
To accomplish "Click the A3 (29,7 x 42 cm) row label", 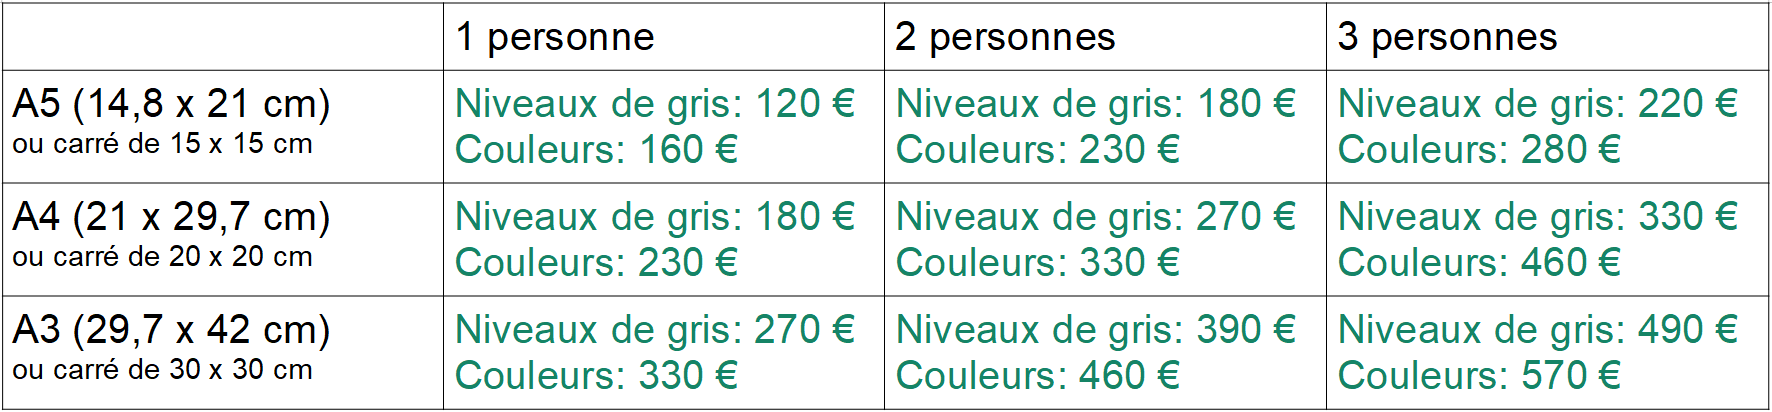I will point(171,330).
